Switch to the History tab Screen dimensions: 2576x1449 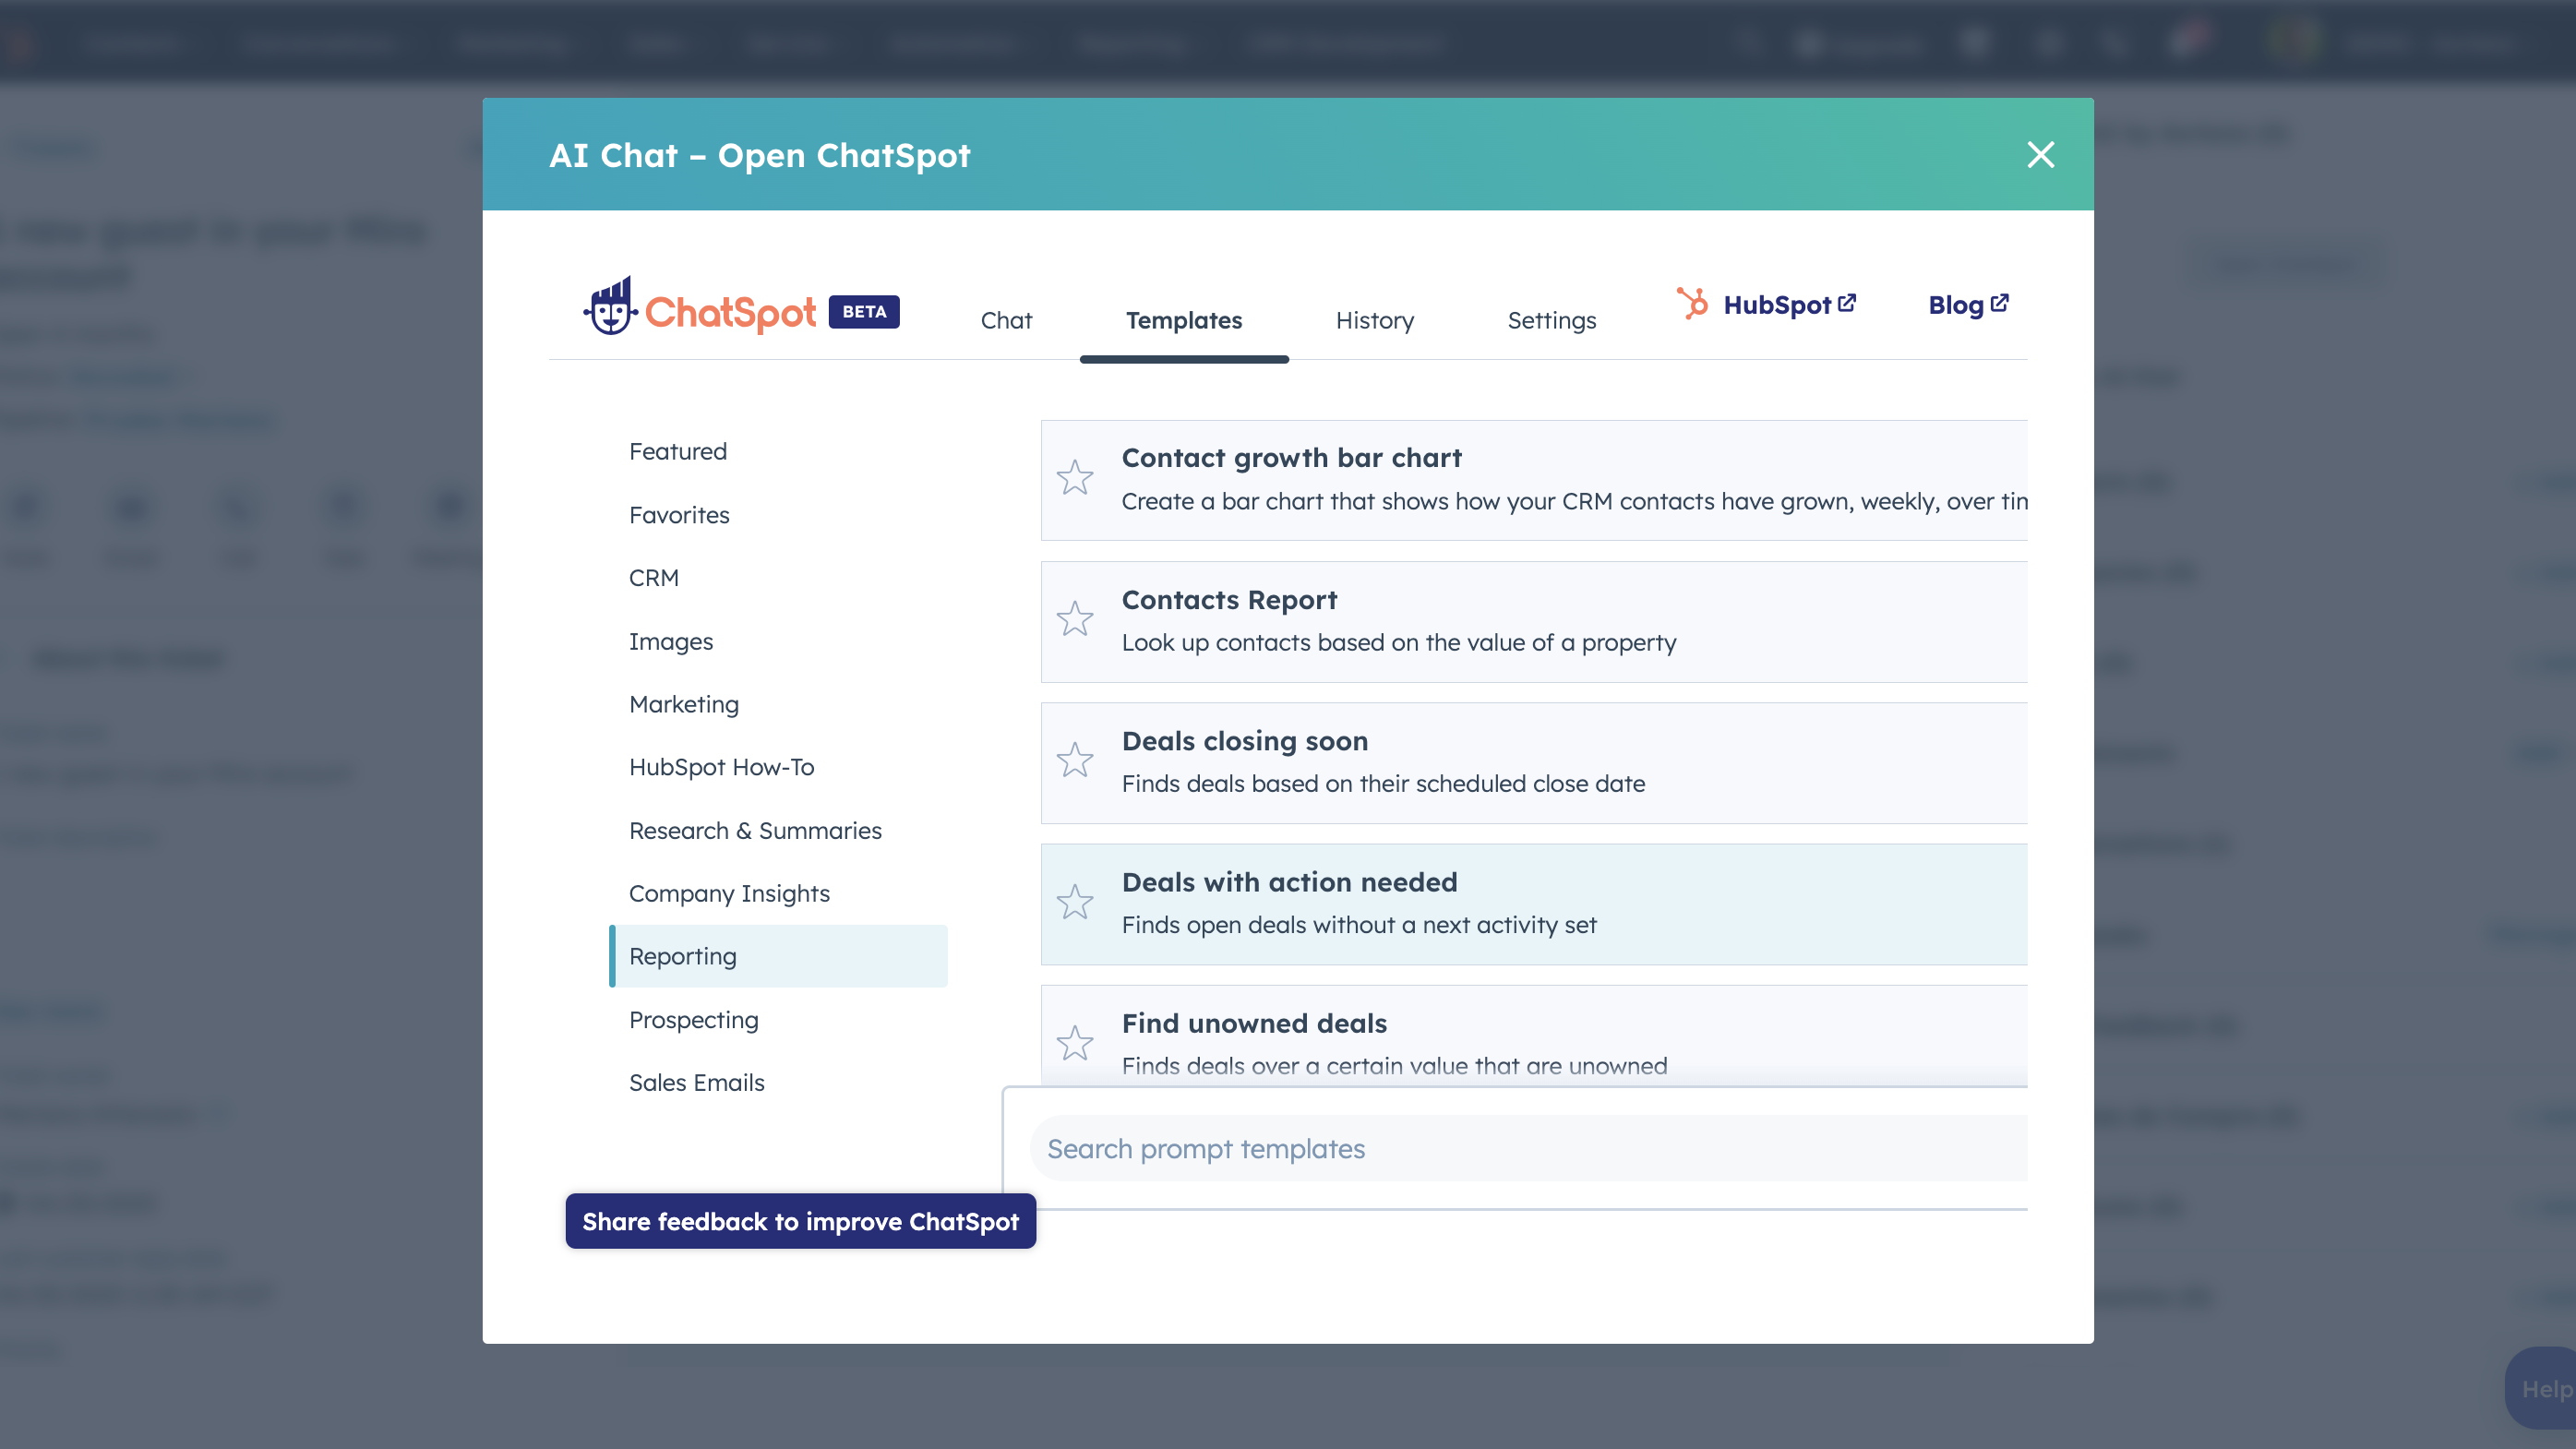(x=1374, y=320)
